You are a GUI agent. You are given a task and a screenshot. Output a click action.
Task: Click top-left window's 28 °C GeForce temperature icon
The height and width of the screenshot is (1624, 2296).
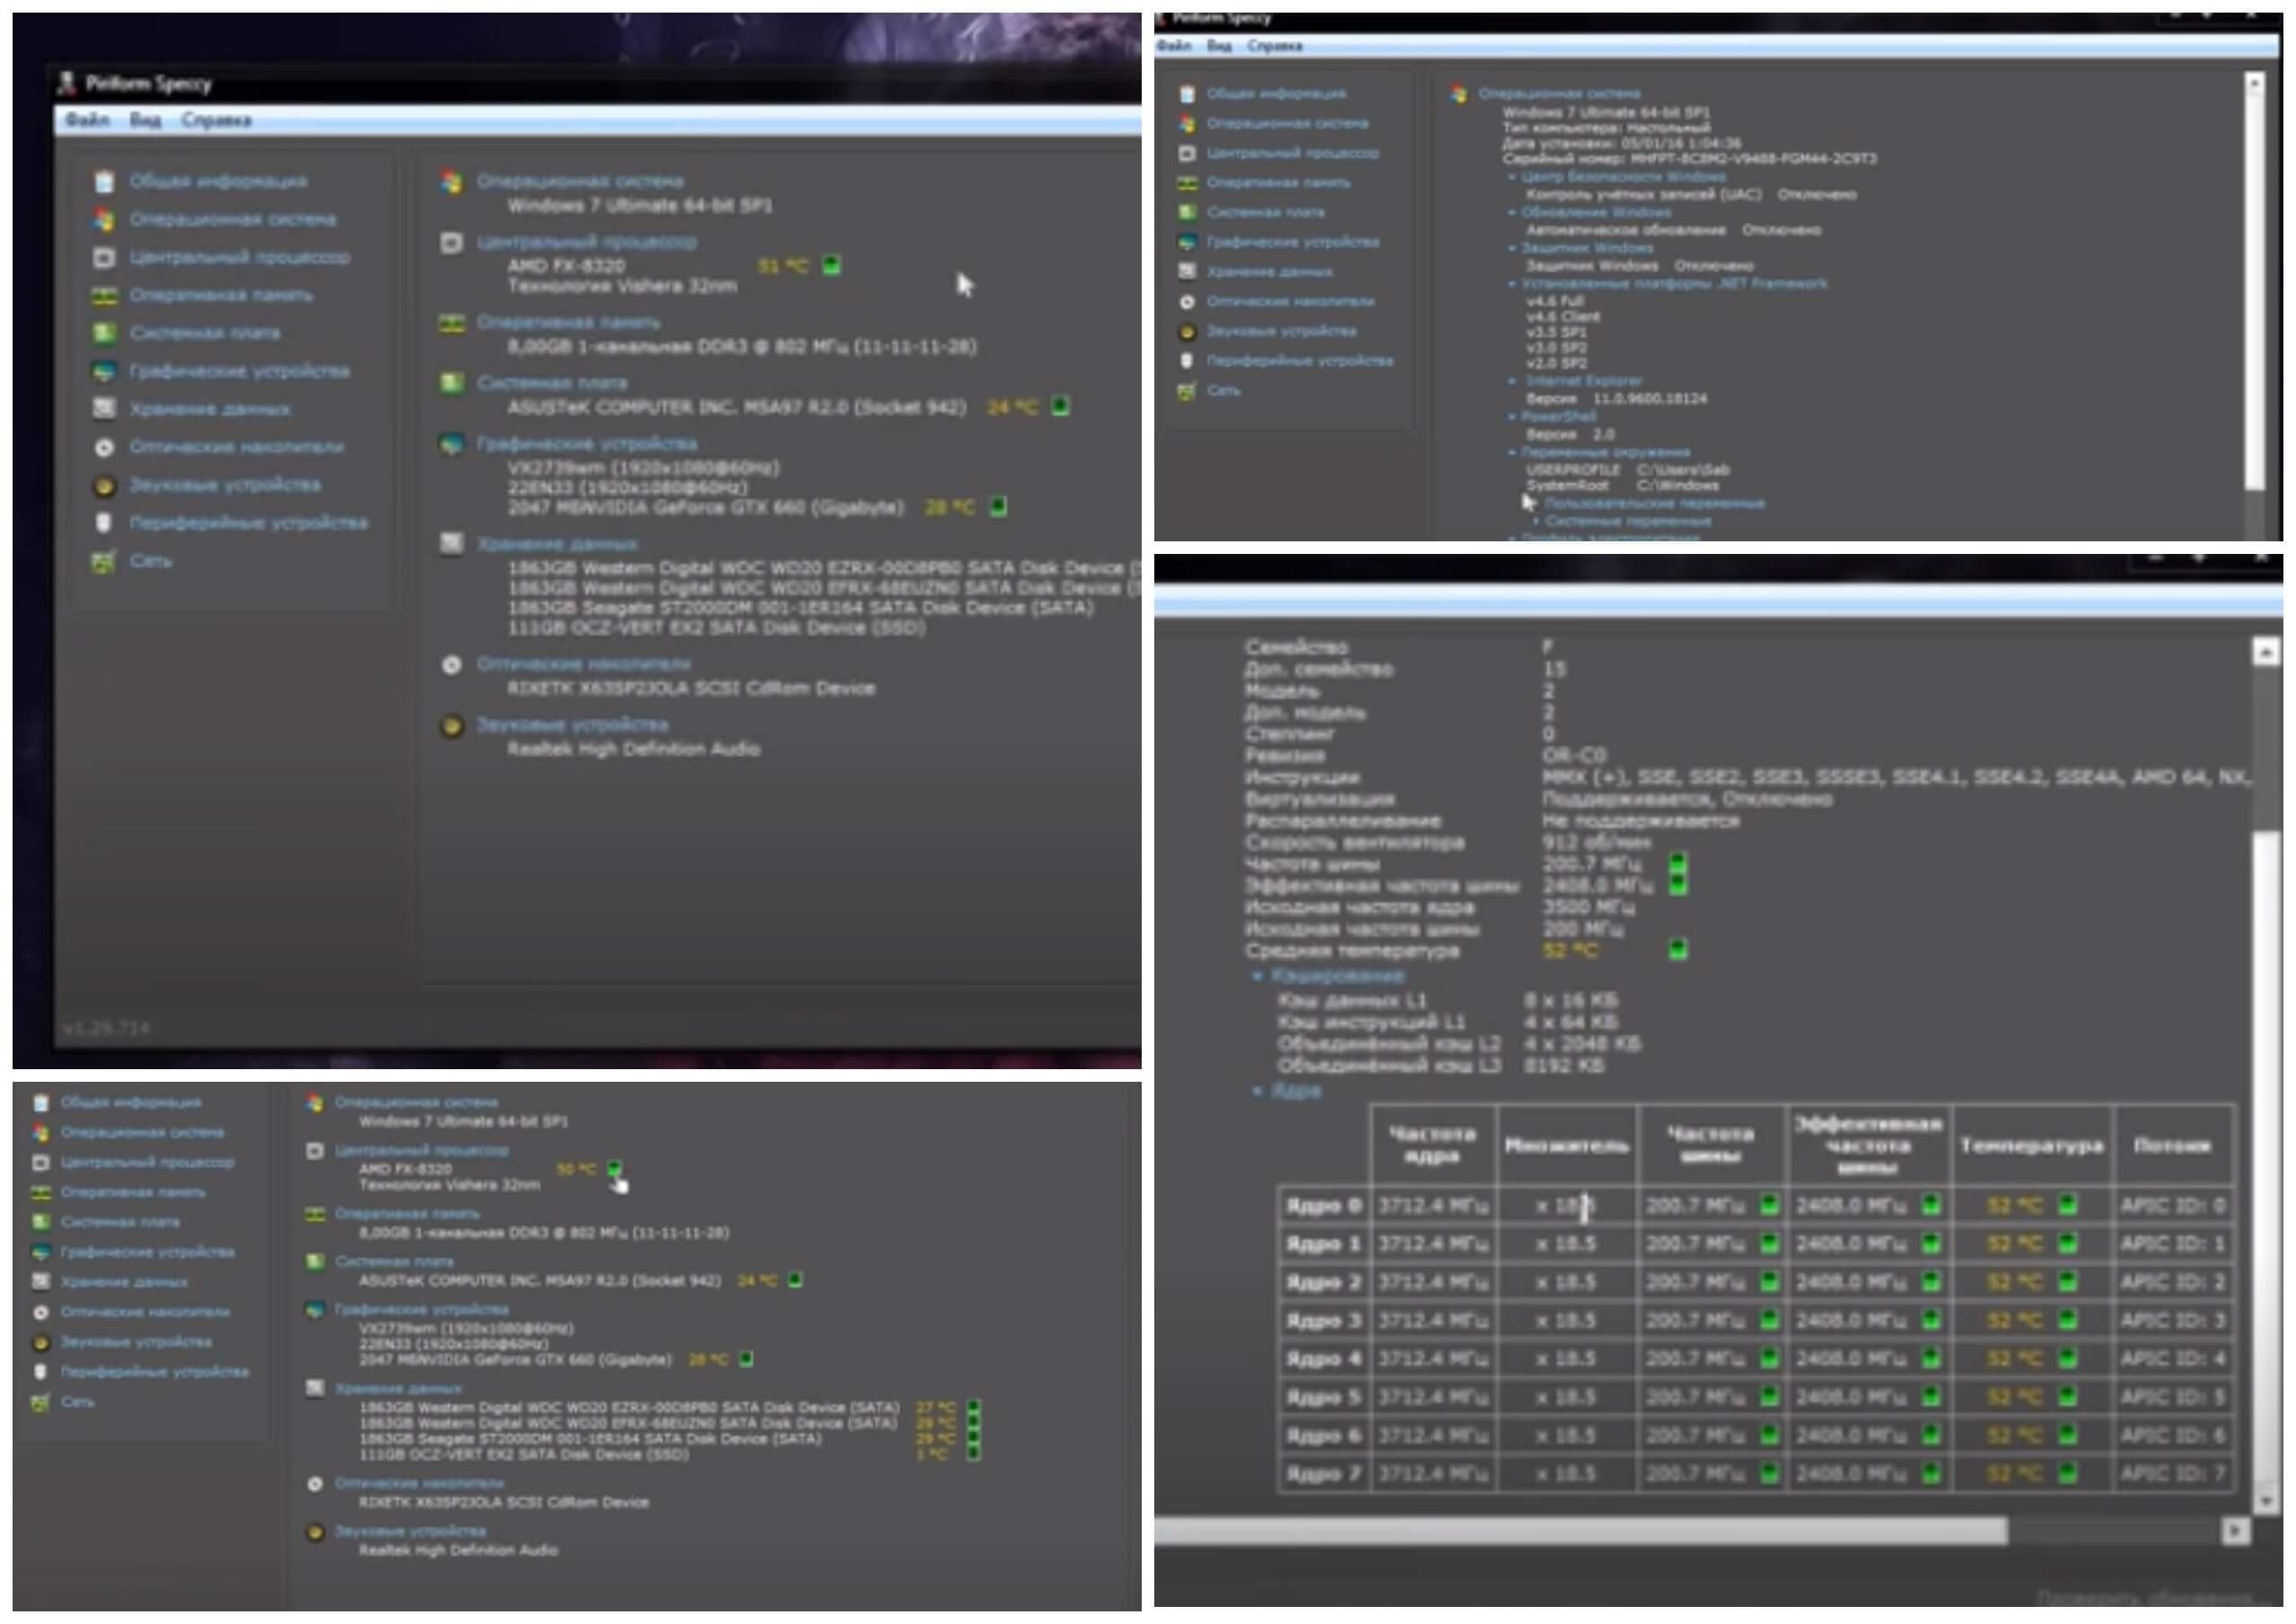point(998,506)
